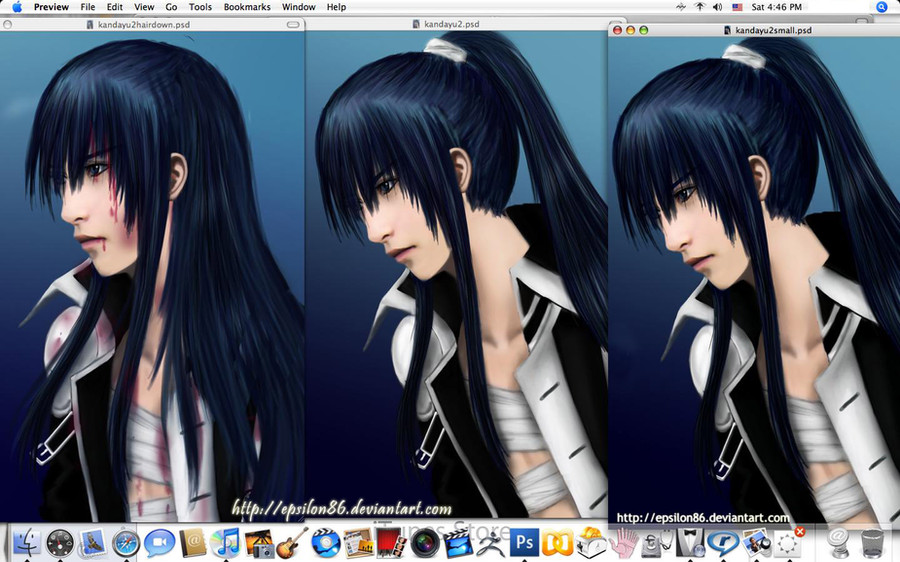Click the US flag input menu

pyautogui.click(x=737, y=7)
